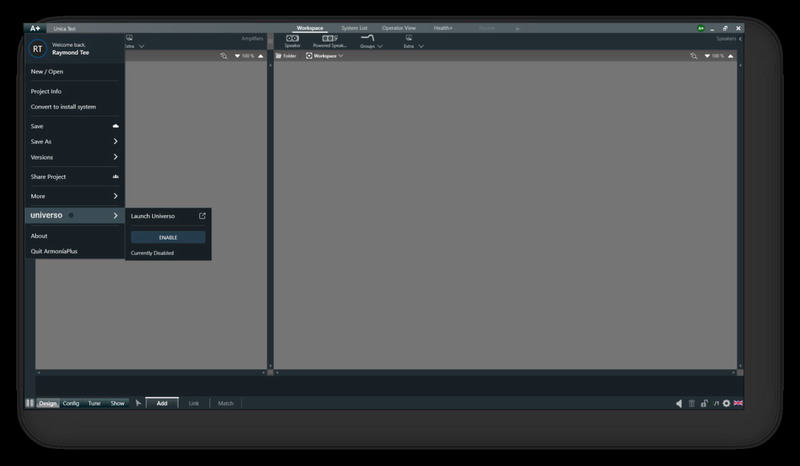Select the Powered Speaker icon
This screenshot has height=466, width=800.
[x=329, y=40]
